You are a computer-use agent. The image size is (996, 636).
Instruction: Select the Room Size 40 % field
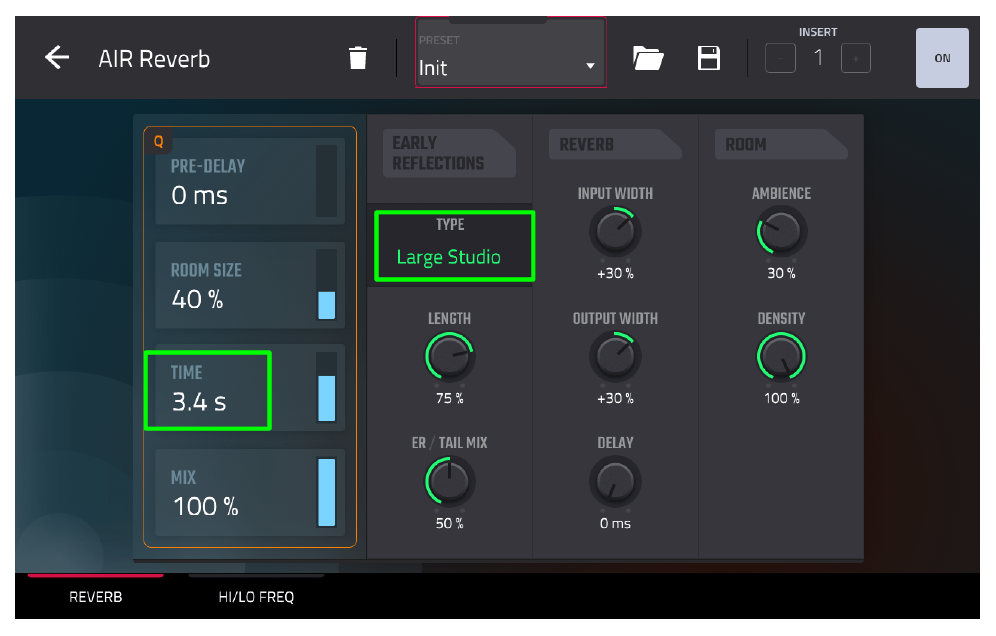coord(250,285)
